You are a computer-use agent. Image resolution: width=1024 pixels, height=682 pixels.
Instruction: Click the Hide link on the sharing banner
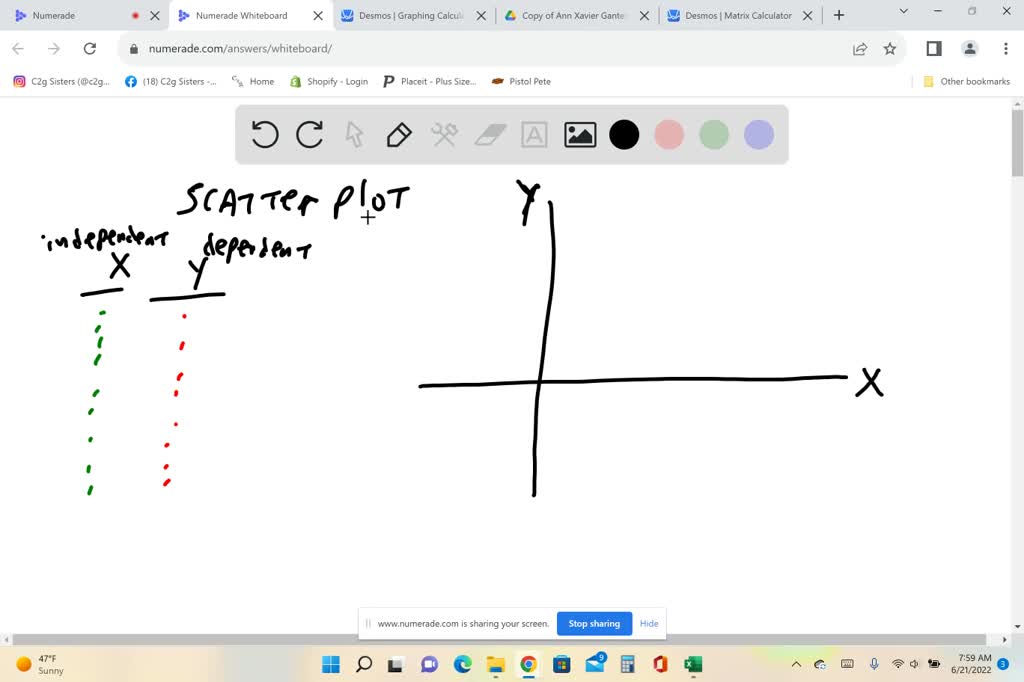click(648, 623)
